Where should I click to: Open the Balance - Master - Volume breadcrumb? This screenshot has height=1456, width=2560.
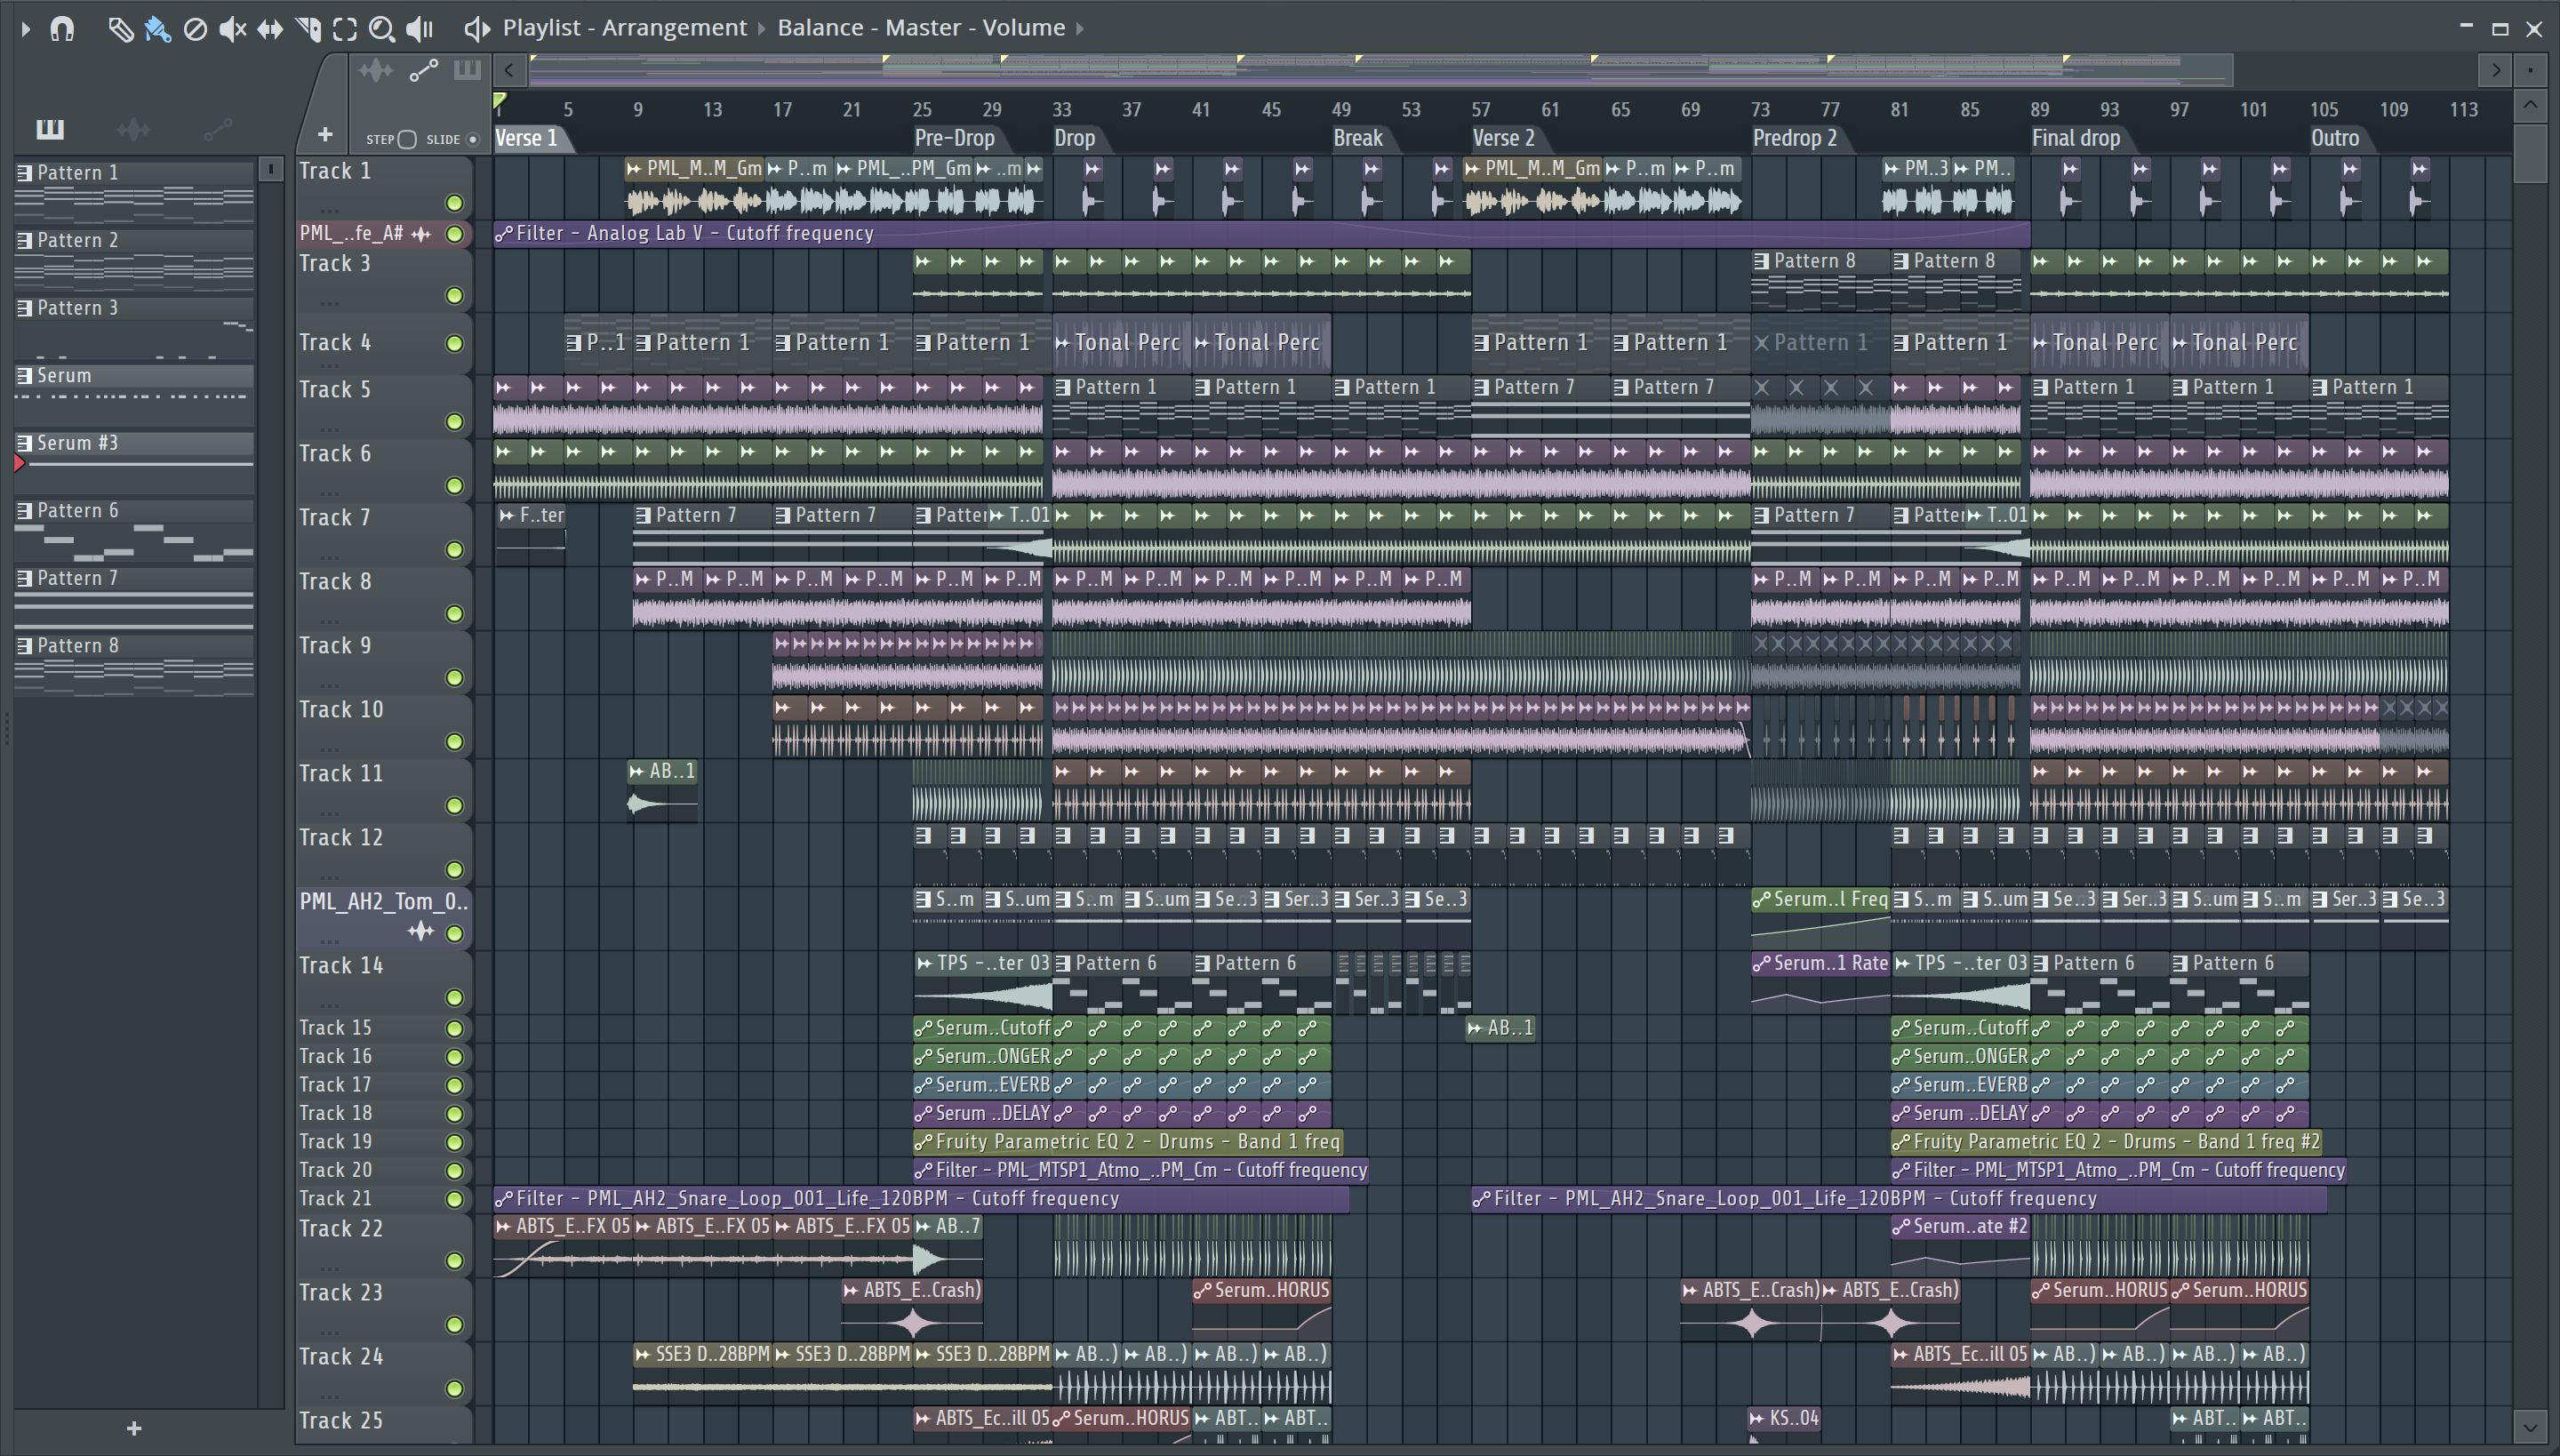[x=920, y=28]
